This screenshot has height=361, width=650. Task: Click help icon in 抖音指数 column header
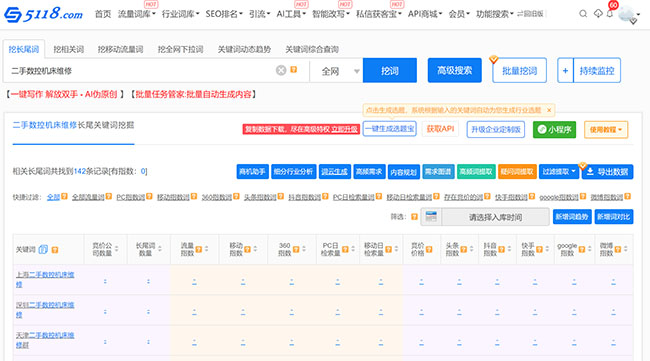[501, 249]
